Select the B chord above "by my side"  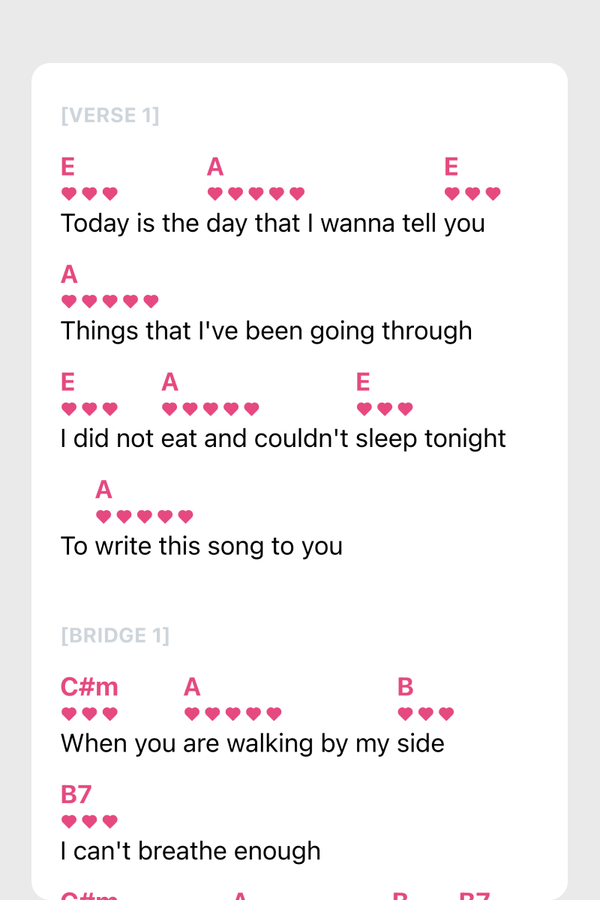405,687
